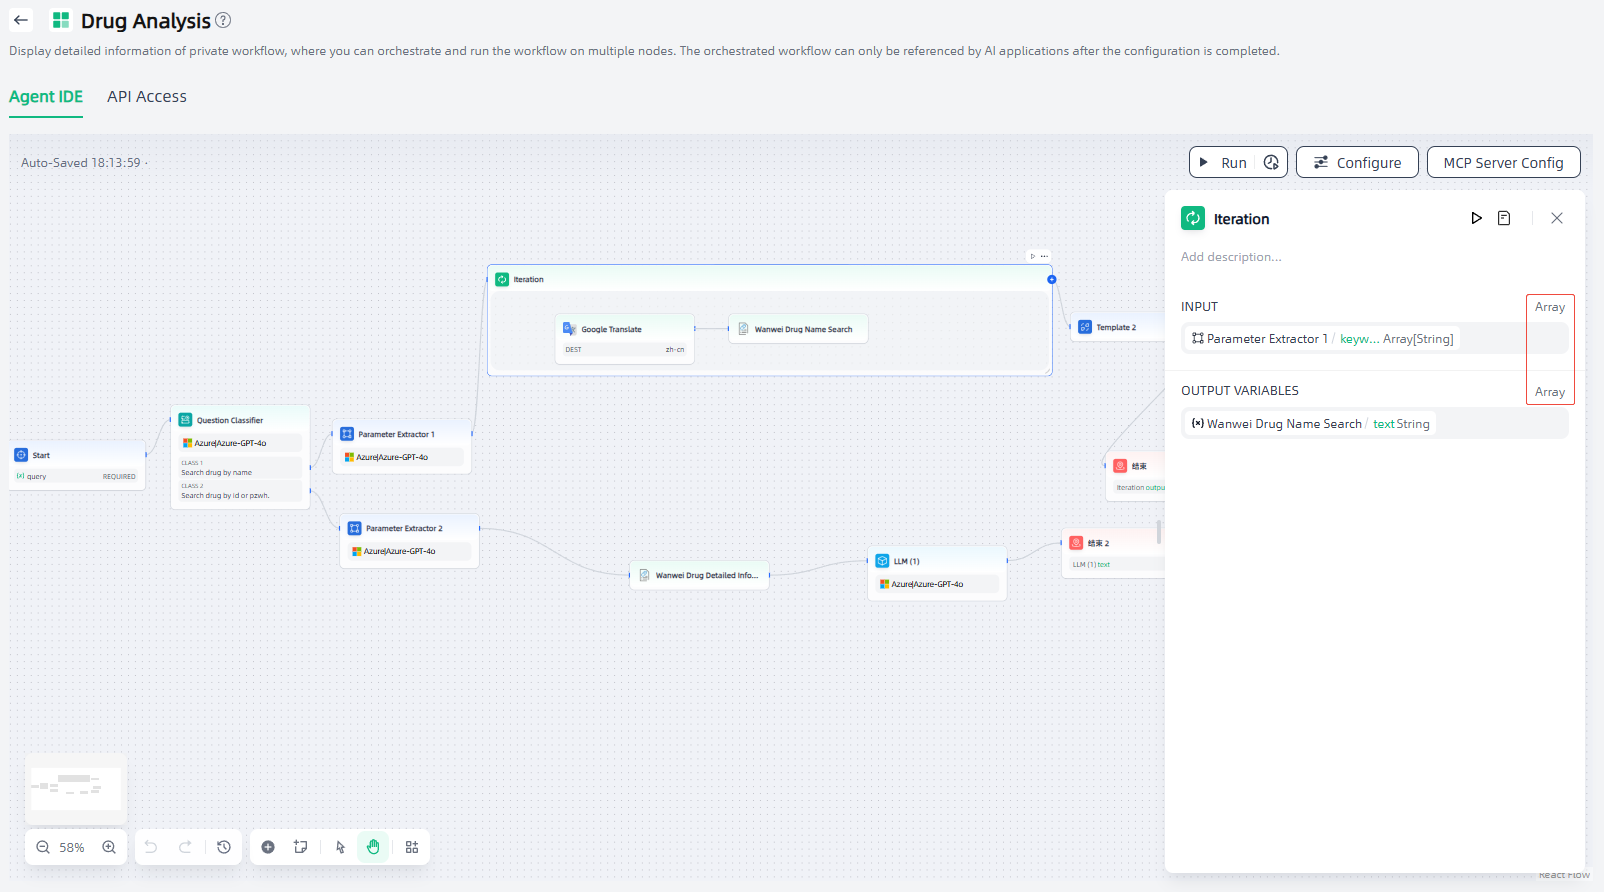Open run history beside Run button
Viewport: 1604px width, 892px height.
(x=1271, y=162)
